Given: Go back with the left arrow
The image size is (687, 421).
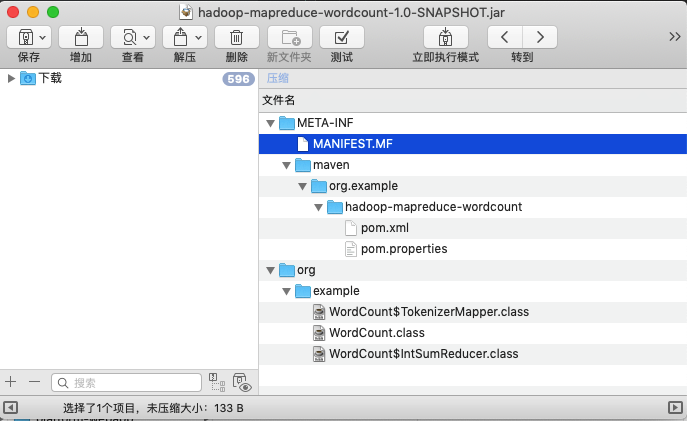Looking at the screenshot, I should tap(505, 37).
